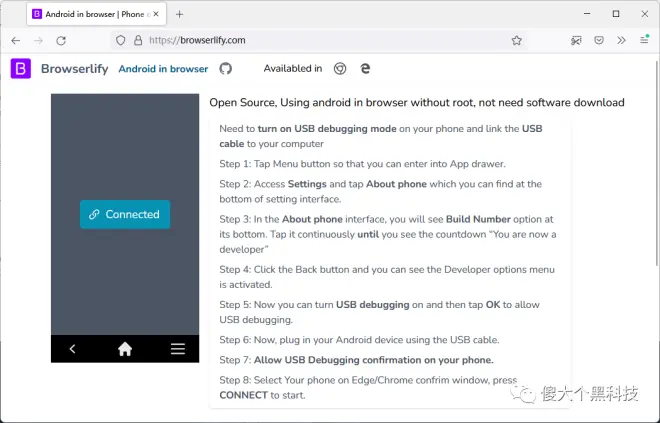This screenshot has height=423, width=660.
Task: Open the tracking protection shield icon
Action: point(121,40)
